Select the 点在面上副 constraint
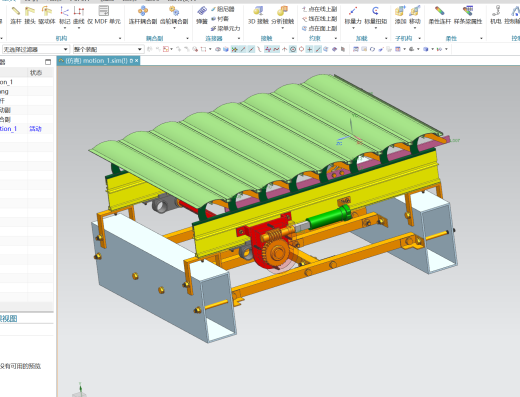Viewport: 520px width, 397px height. (x=319, y=28)
